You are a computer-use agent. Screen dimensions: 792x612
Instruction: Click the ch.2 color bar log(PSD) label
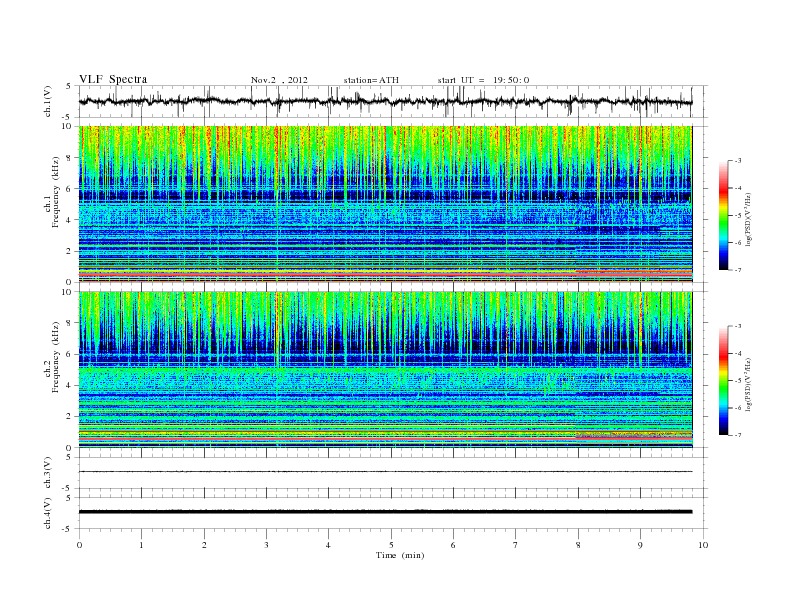click(x=747, y=384)
